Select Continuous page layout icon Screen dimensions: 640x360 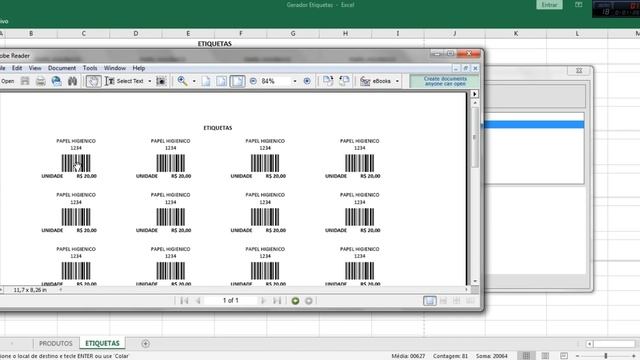pos(443,301)
